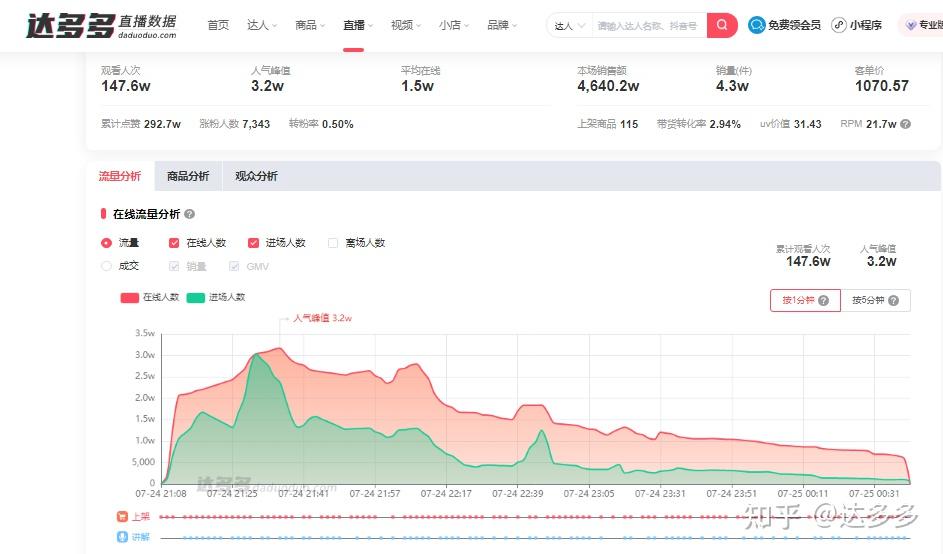The image size is (943, 554).
Task: Switch to the 观众分析 tab
Action: click(256, 176)
